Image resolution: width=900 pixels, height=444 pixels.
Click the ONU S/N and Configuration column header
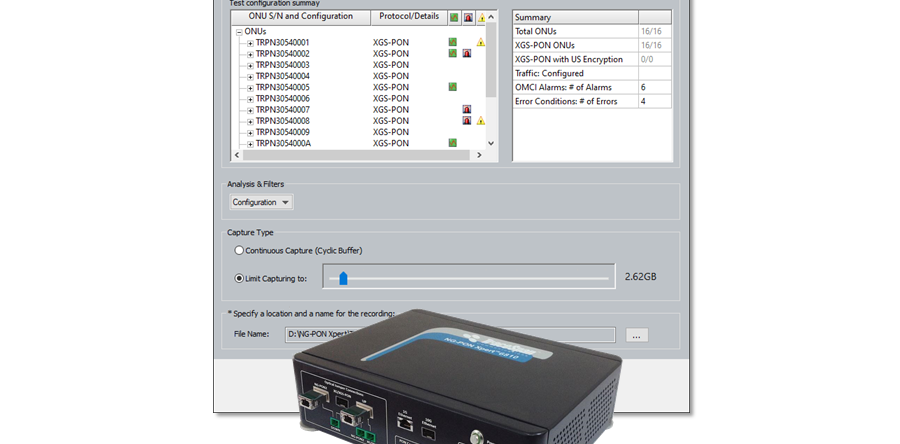tap(301, 17)
